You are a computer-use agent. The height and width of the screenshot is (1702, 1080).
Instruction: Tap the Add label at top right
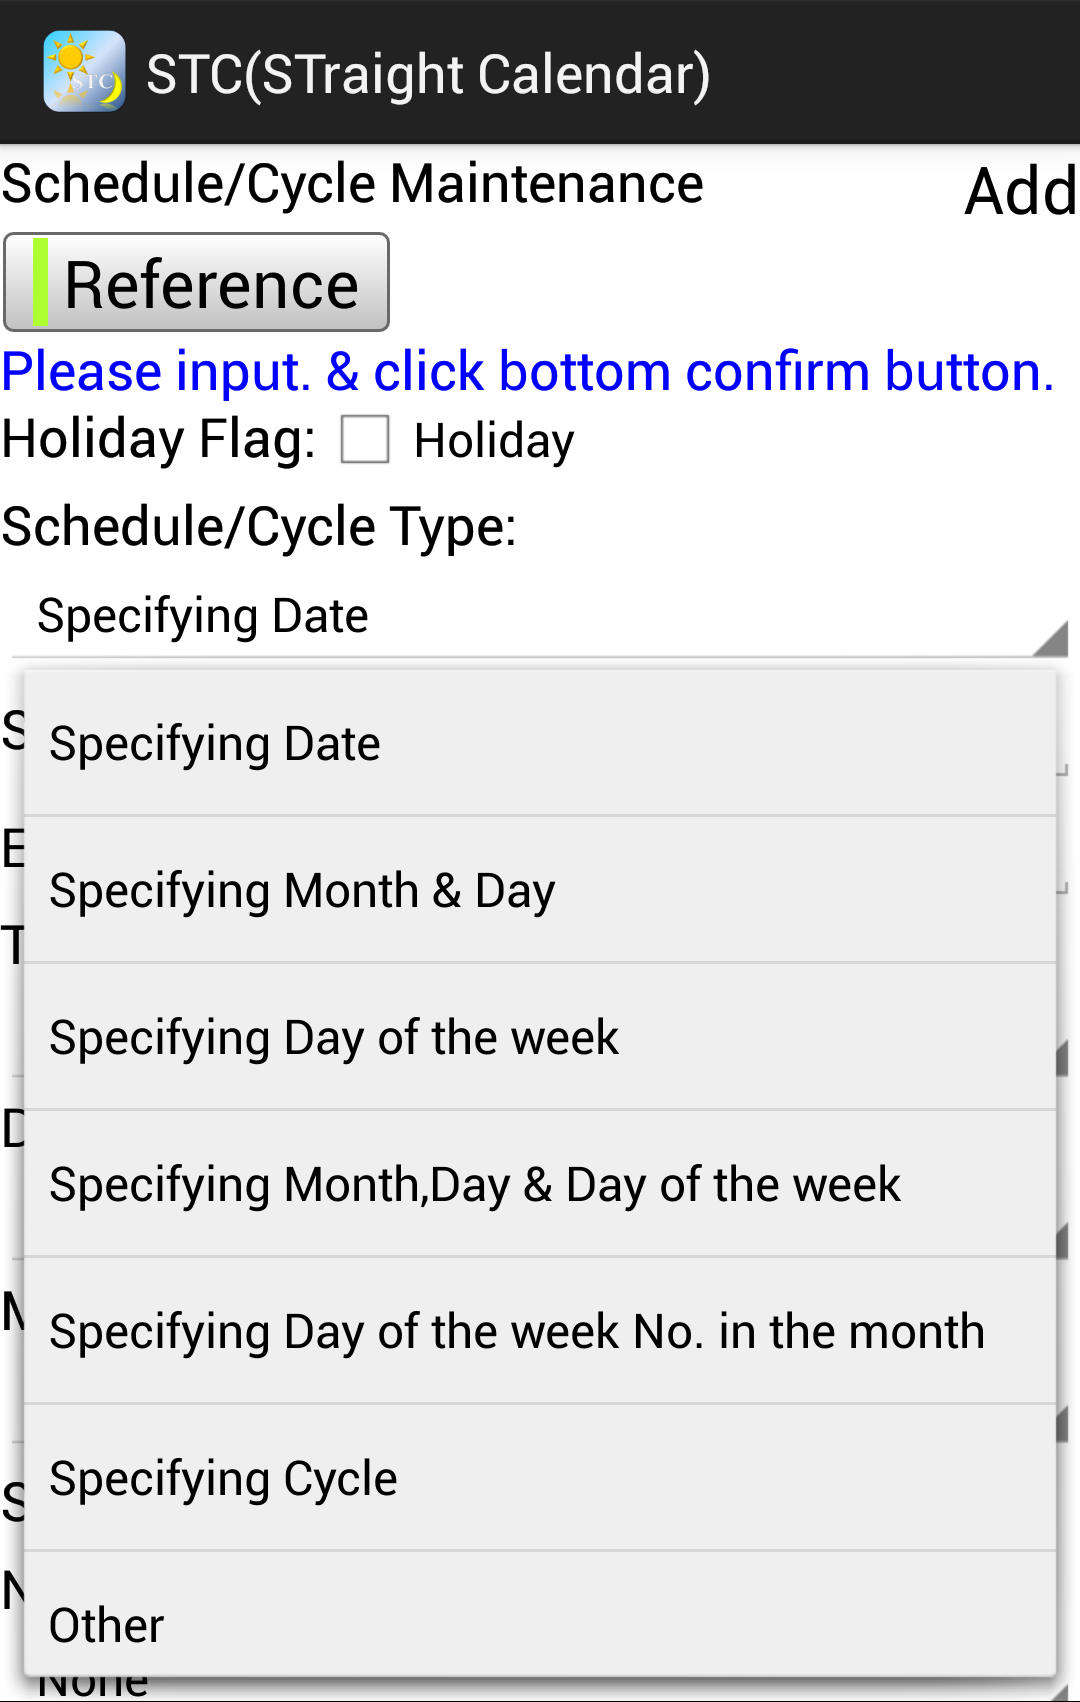(x=1021, y=191)
